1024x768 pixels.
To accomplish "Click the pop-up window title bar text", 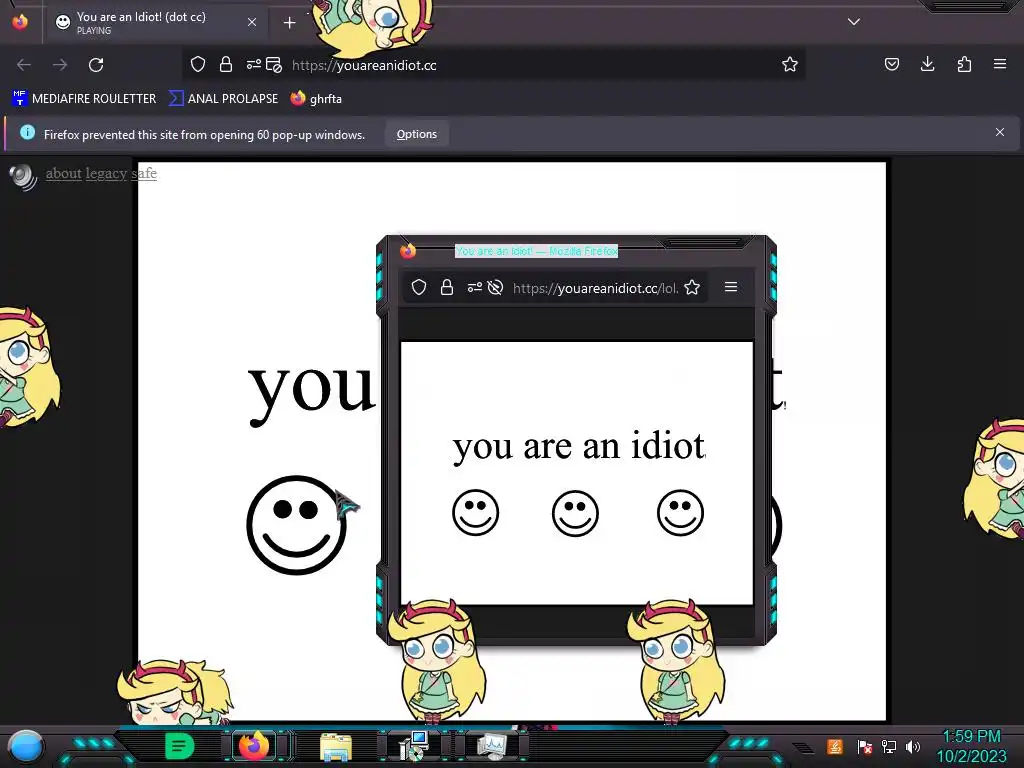I will pos(536,251).
